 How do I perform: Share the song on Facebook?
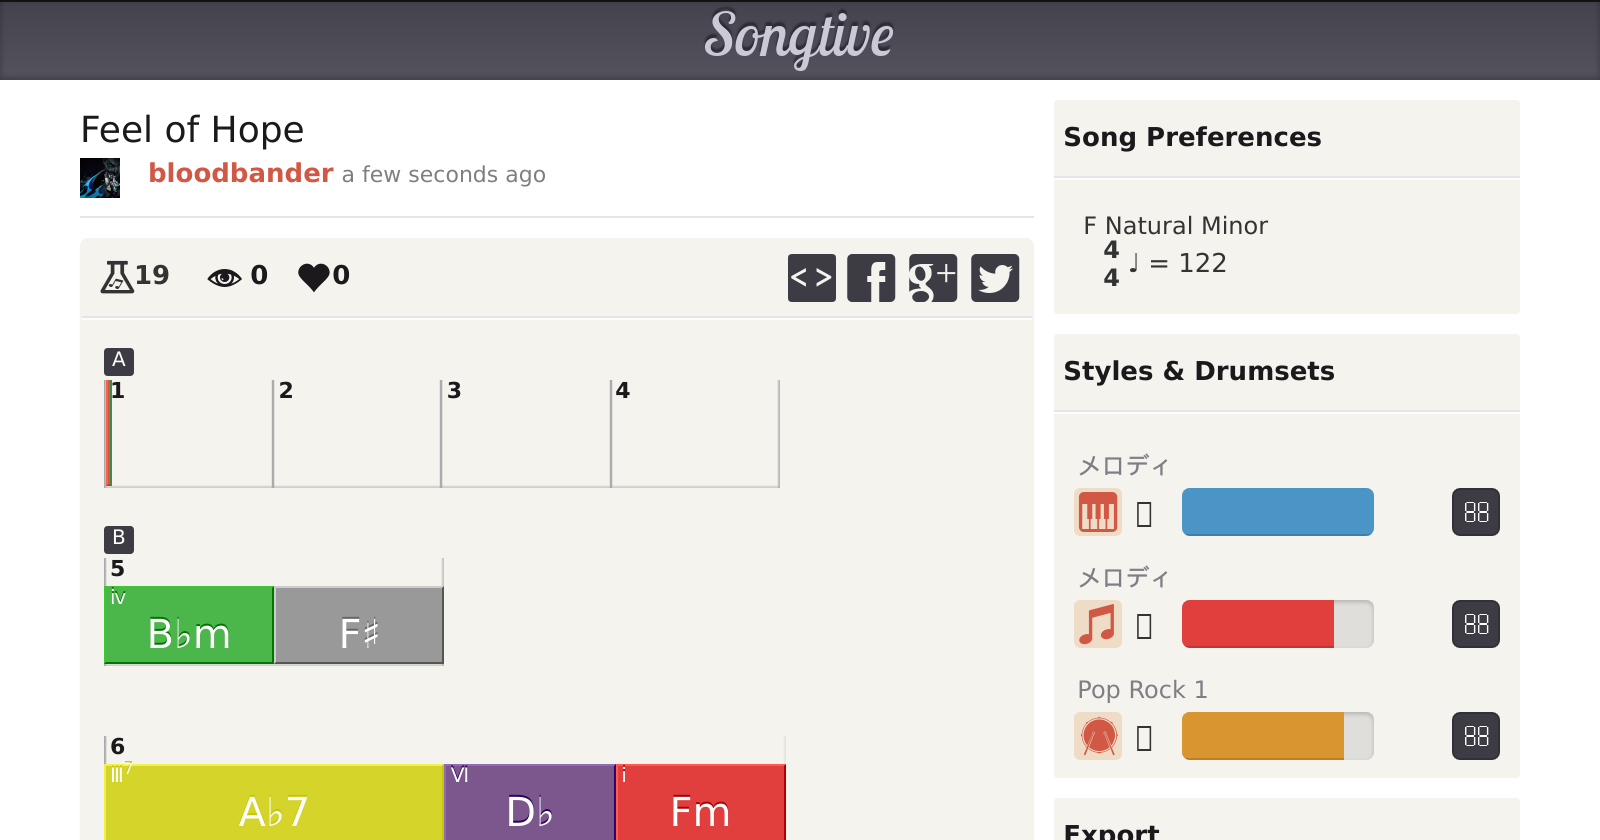tap(871, 277)
